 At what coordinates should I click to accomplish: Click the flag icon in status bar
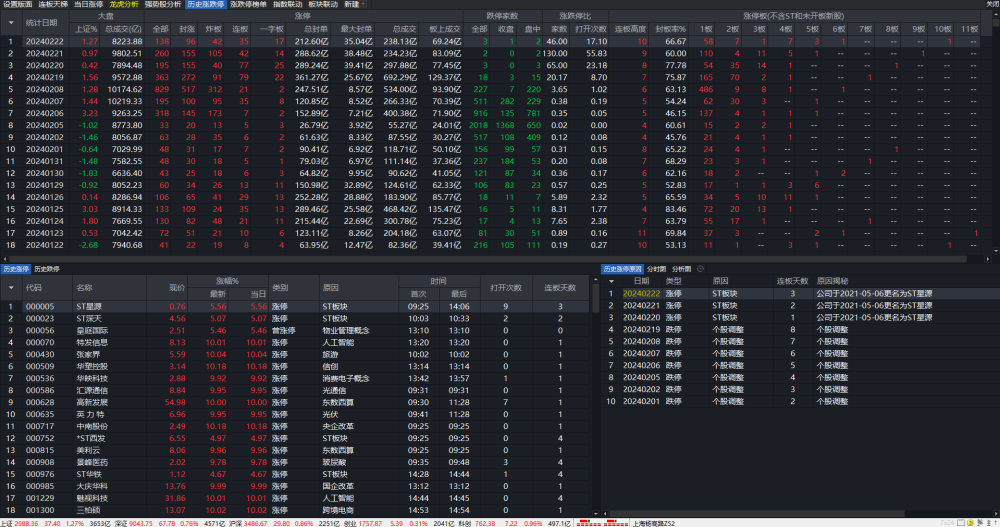pos(980,523)
